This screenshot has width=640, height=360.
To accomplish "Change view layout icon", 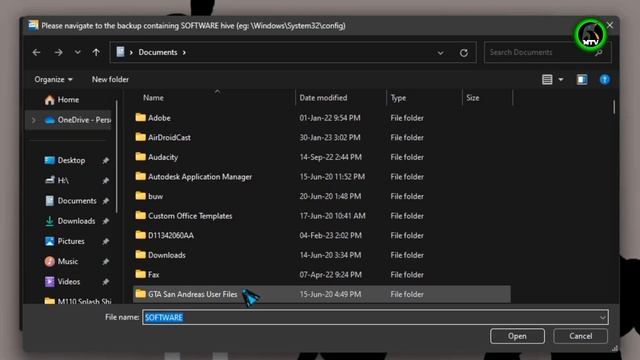I will click(x=547, y=80).
